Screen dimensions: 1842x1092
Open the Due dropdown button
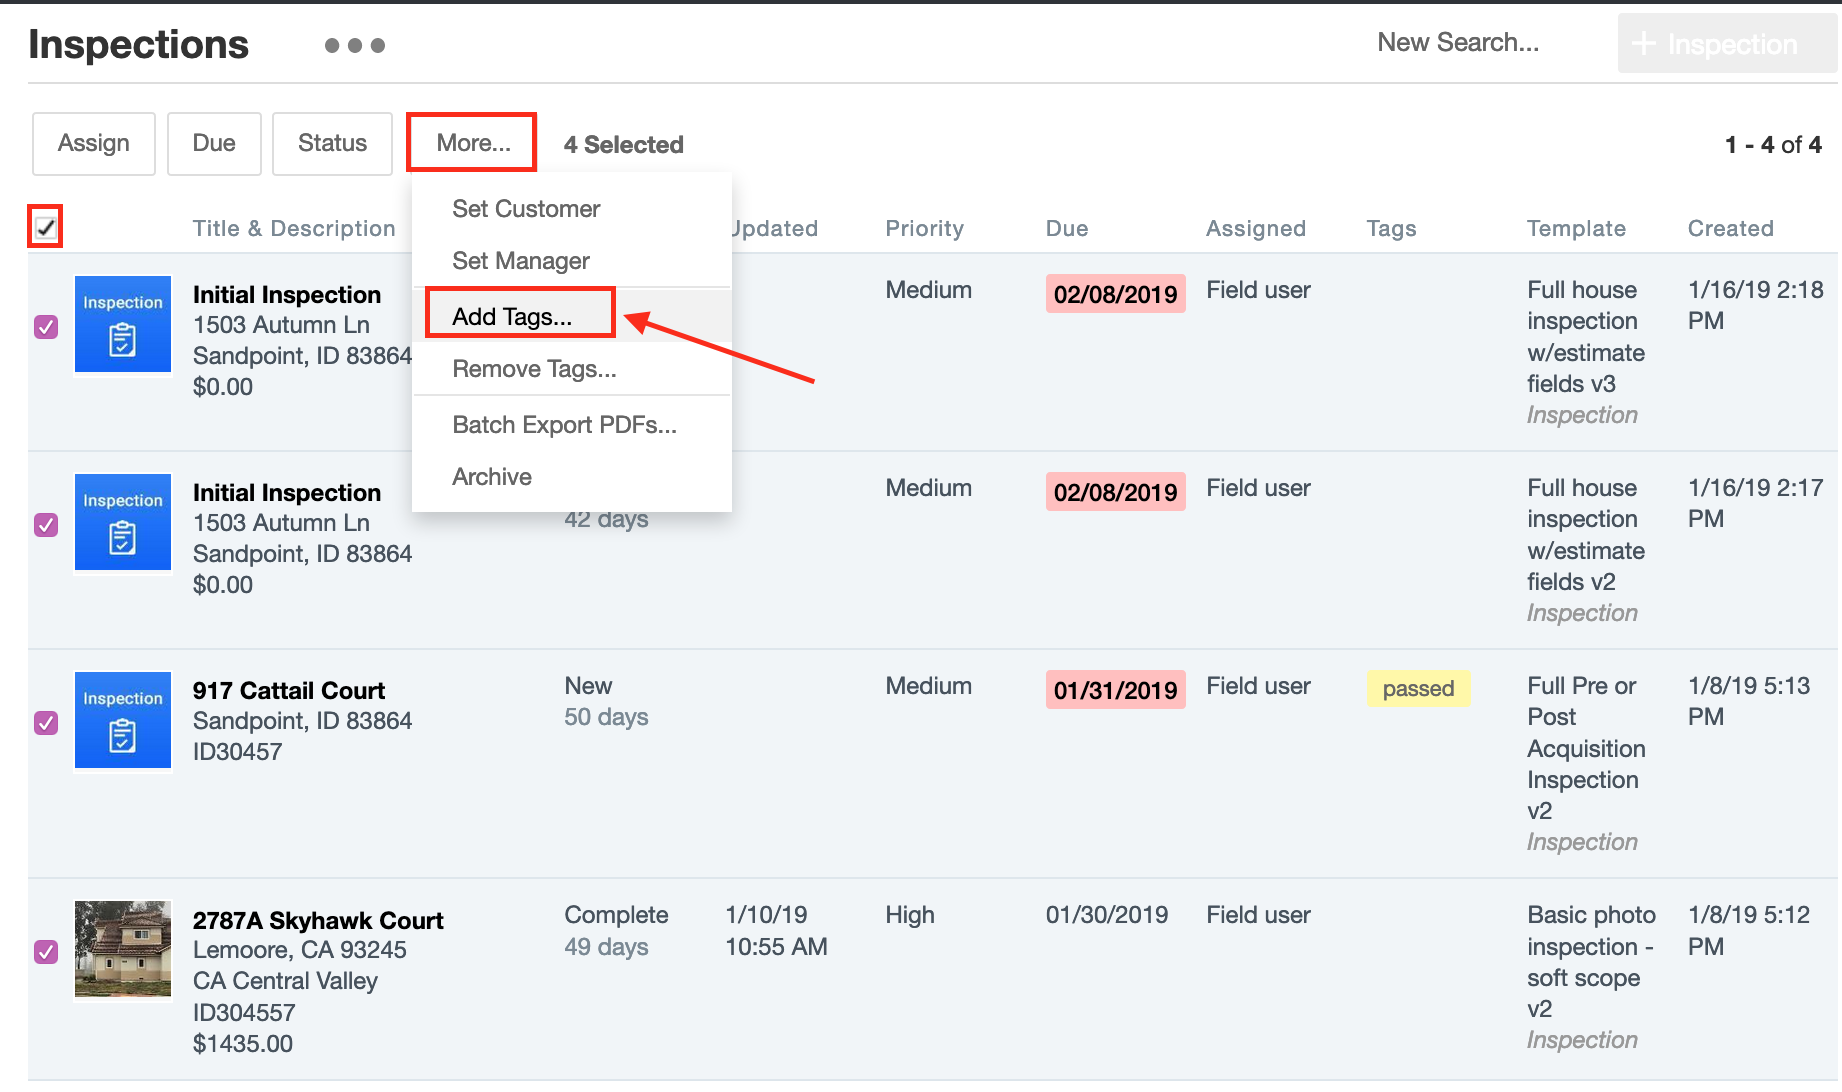pyautogui.click(x=214, y=143)
